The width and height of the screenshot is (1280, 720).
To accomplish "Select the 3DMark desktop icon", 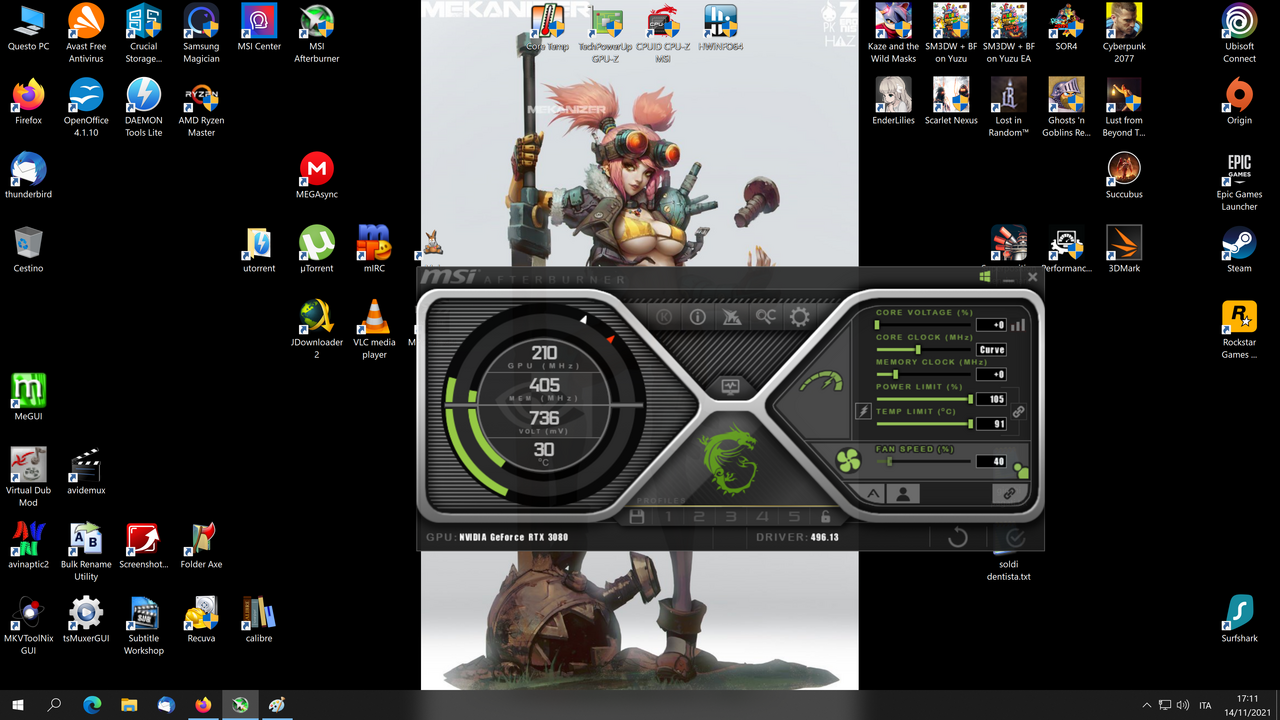I will point(1124,250).
